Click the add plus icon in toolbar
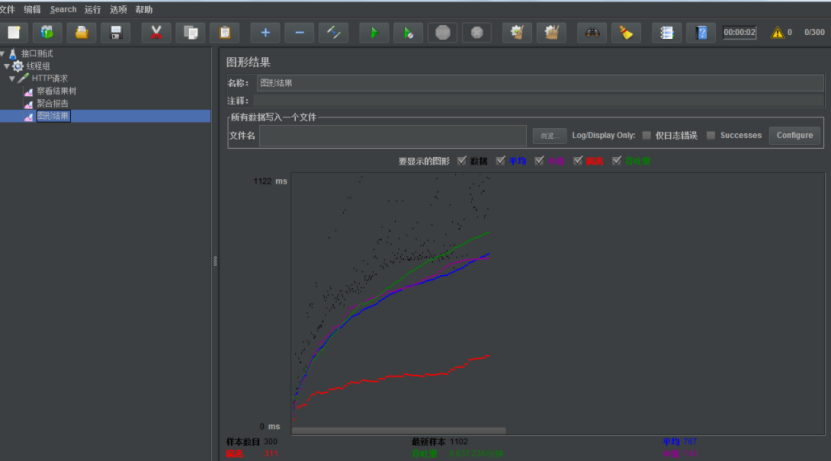 (265, 32)
